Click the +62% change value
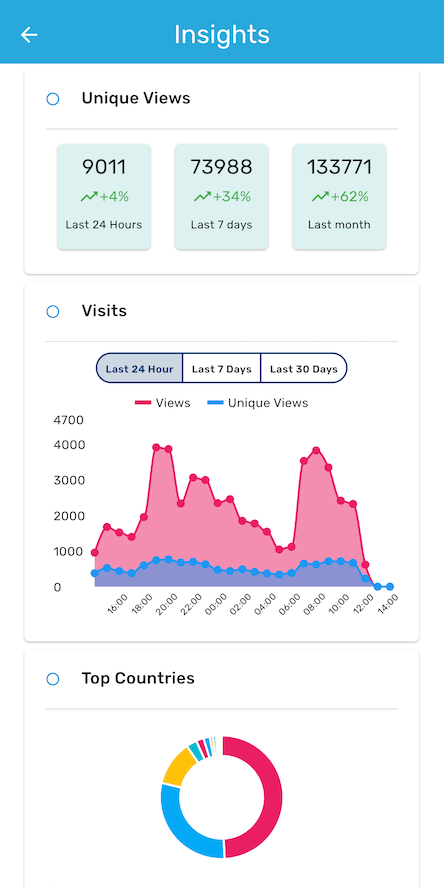The image size is (444, 888). 349,197
